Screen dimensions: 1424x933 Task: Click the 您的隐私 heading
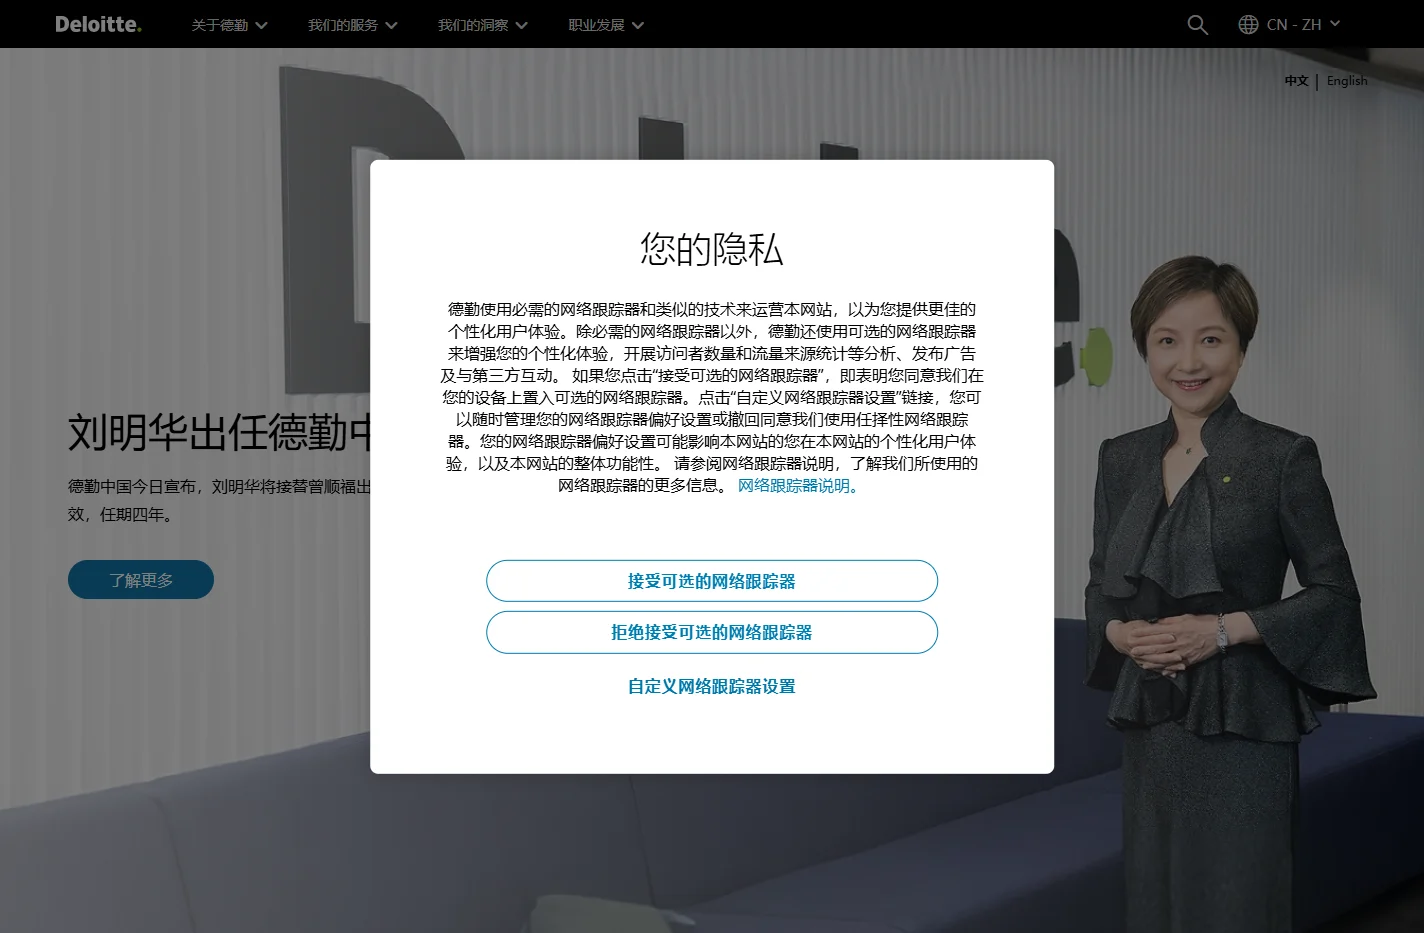coord(712,249)
